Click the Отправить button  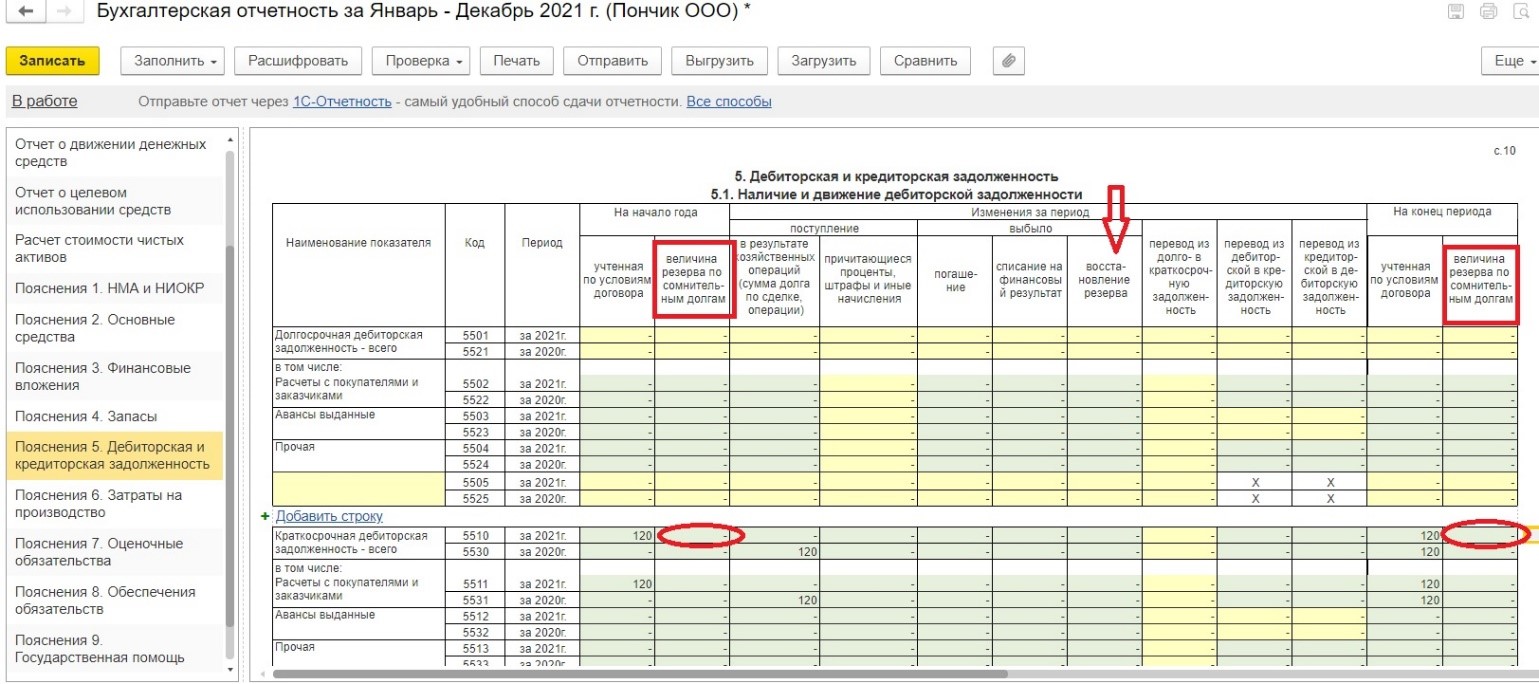(x=613, y=61)
